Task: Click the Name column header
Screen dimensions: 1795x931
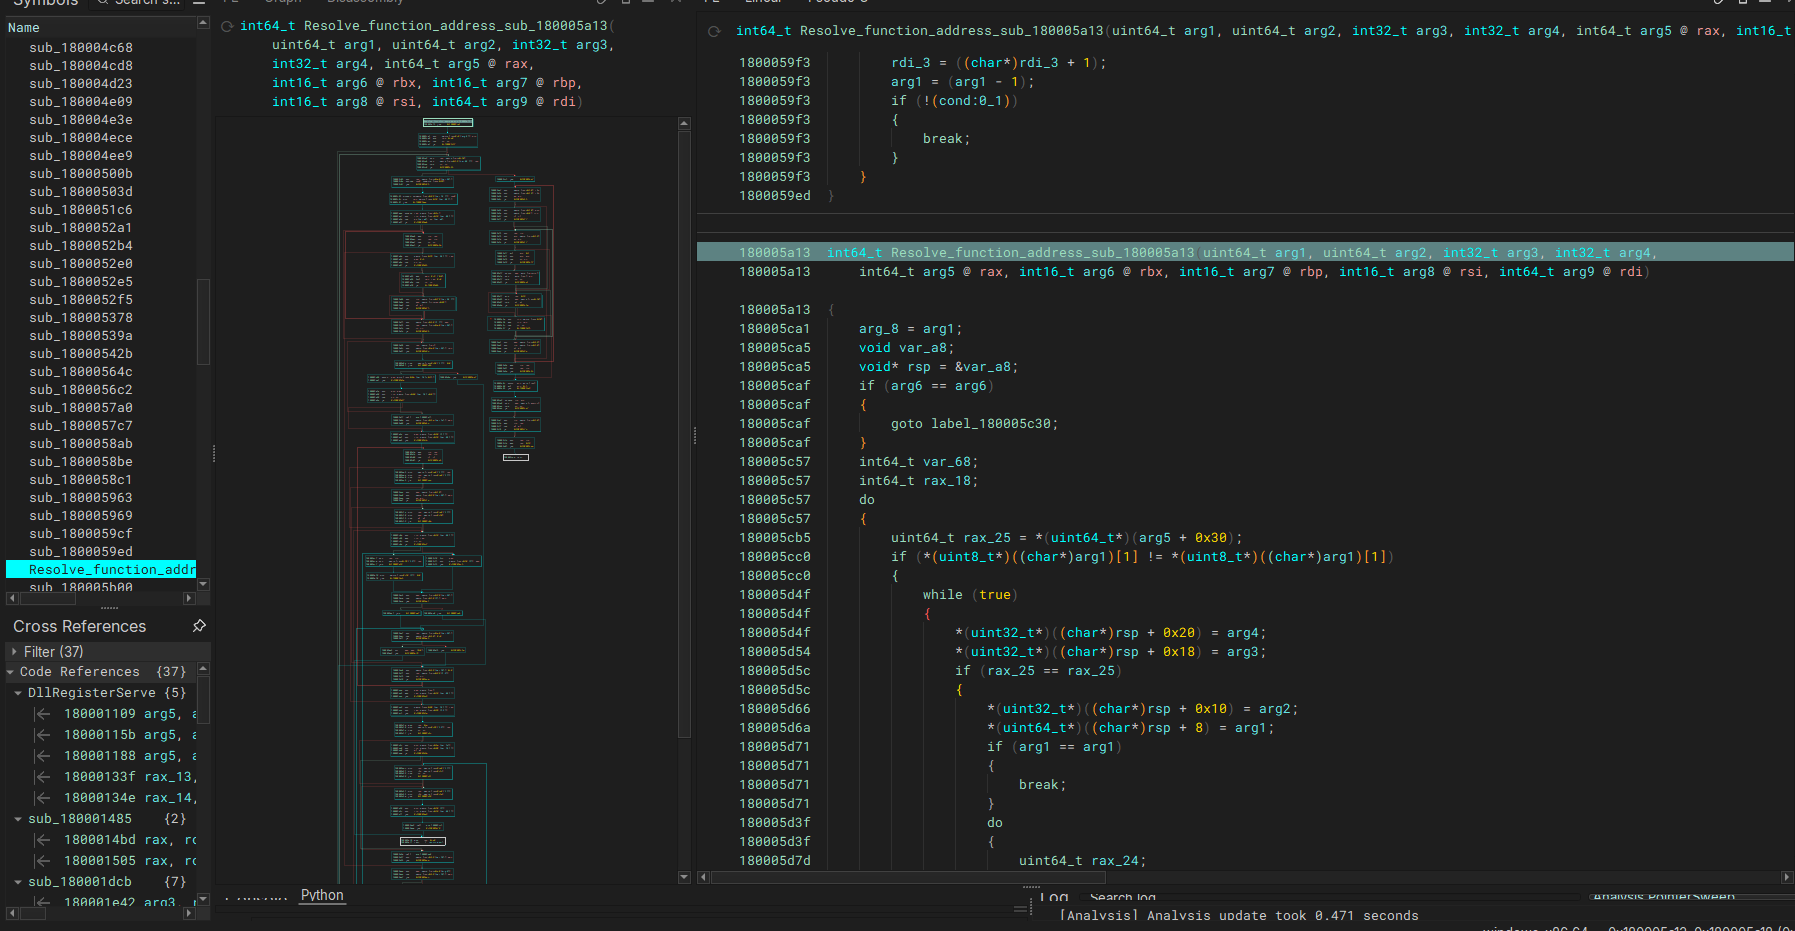Action: 100,27
